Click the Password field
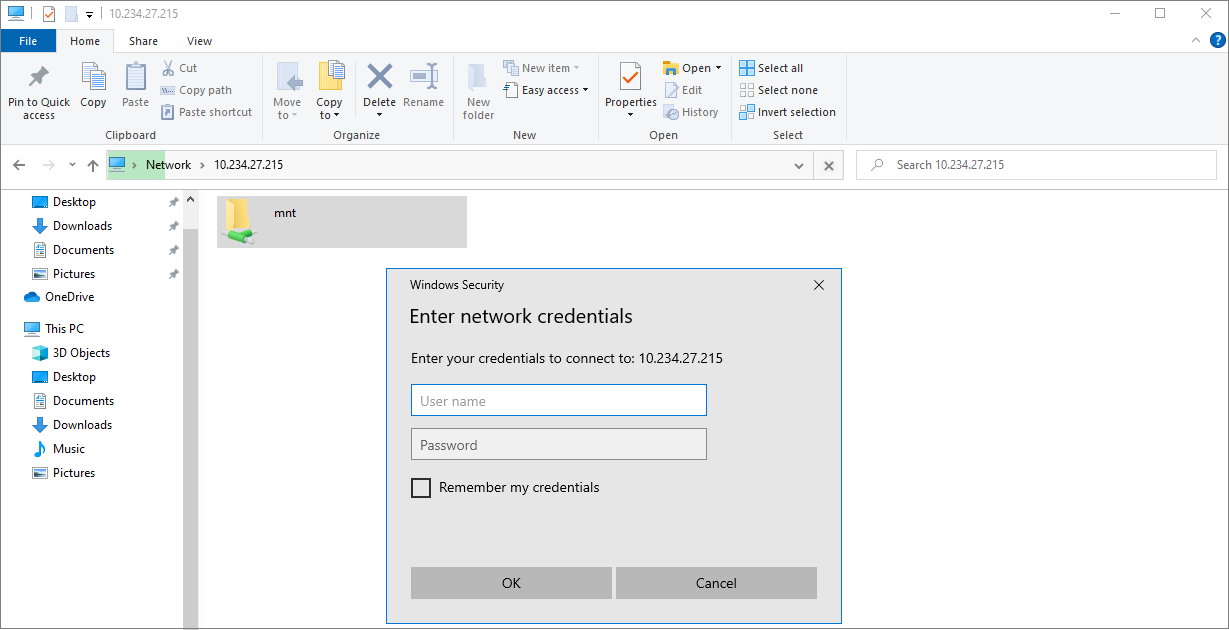Image resolution: width=1229 pixels, height=630 pixels. [559, 444]
